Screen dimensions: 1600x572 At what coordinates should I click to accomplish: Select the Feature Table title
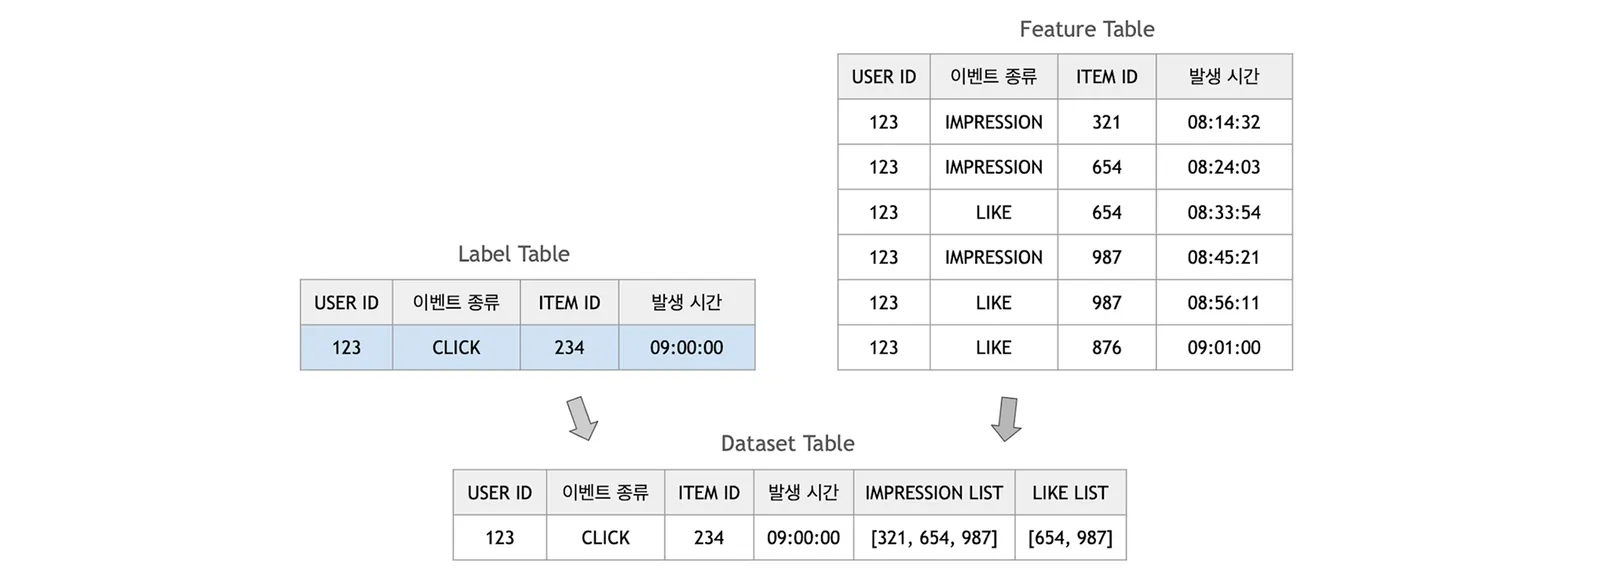(x=1087, y=29)
